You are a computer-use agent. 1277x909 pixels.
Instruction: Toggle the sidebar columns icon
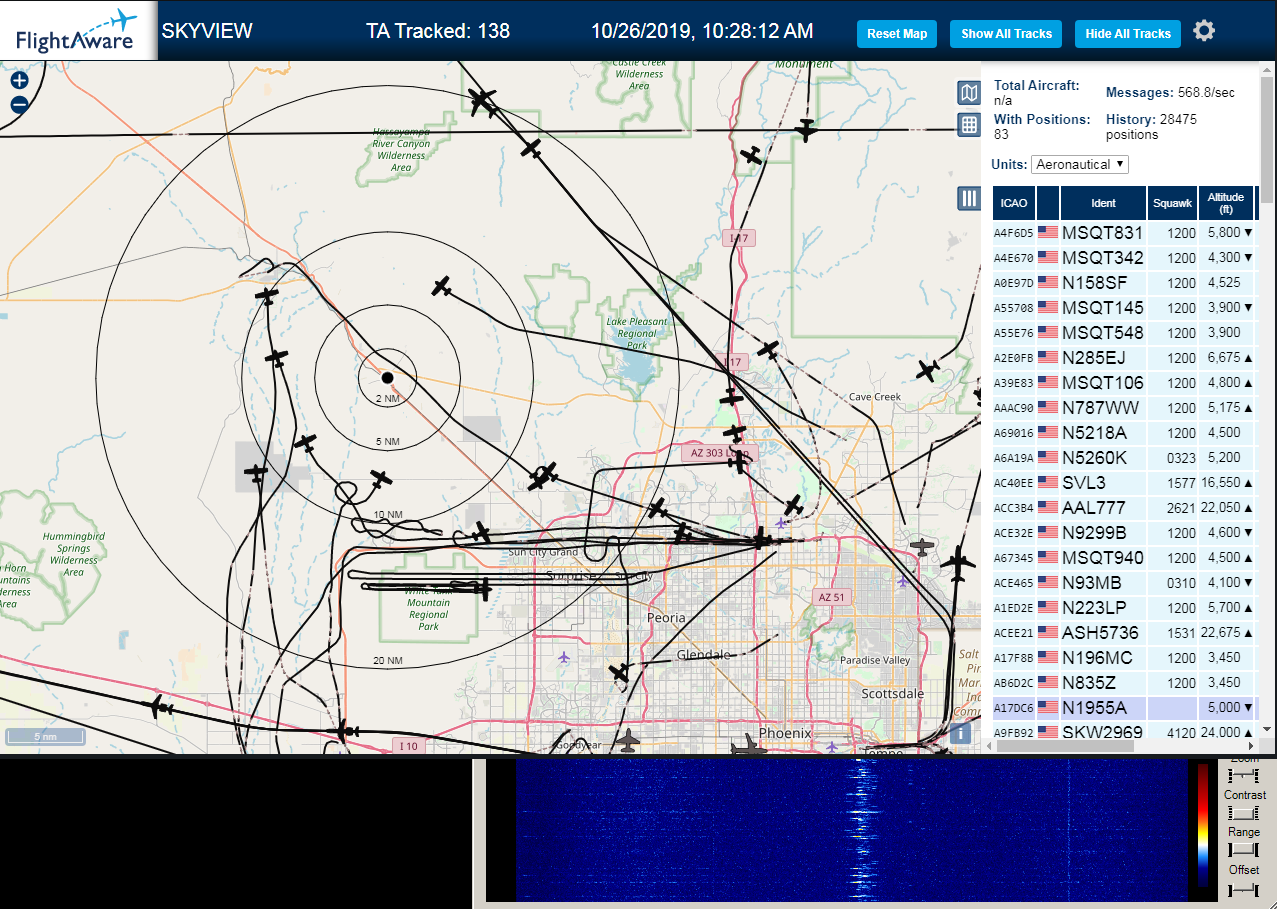pos(968,198)
